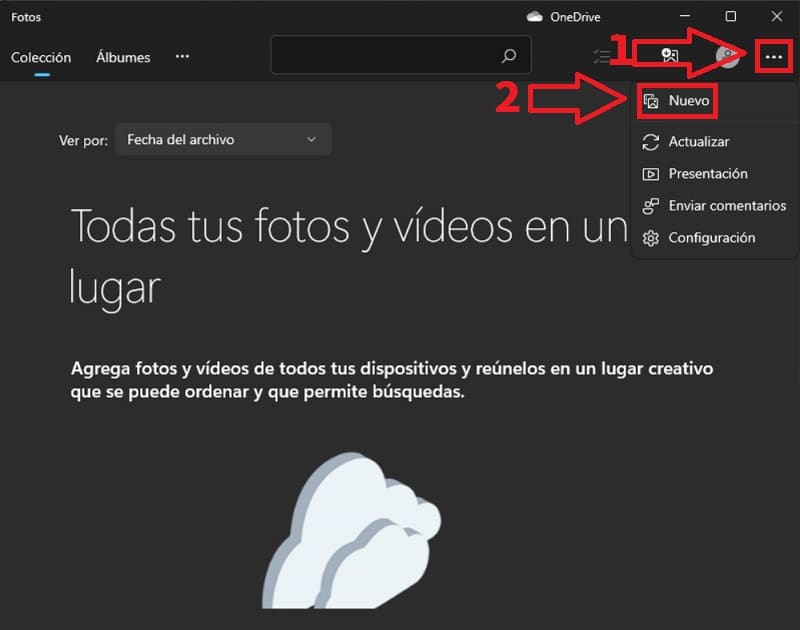The image size is (800, 630).
Task: Click the Nuevo menu item icon
Action: coord(651,101)
